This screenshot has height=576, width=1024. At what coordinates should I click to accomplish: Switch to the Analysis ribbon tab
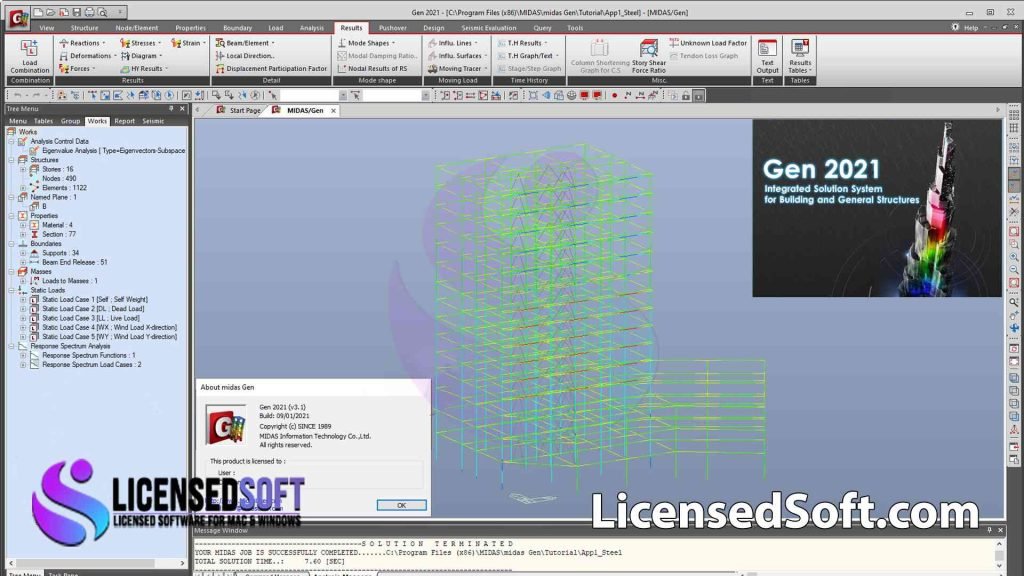[312, 28]
